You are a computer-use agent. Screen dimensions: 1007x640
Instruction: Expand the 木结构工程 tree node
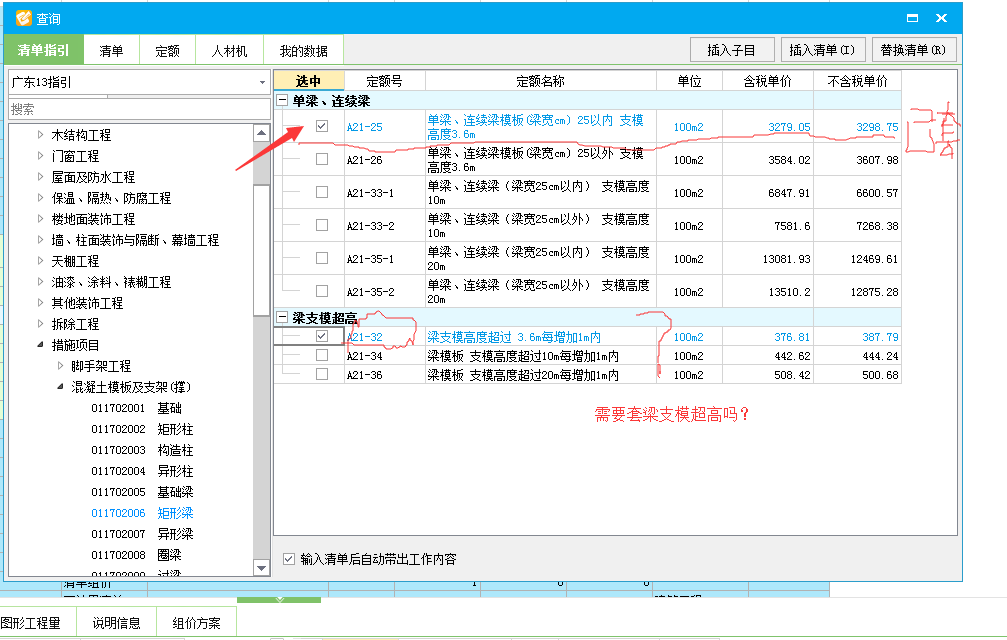coord(40,135)
